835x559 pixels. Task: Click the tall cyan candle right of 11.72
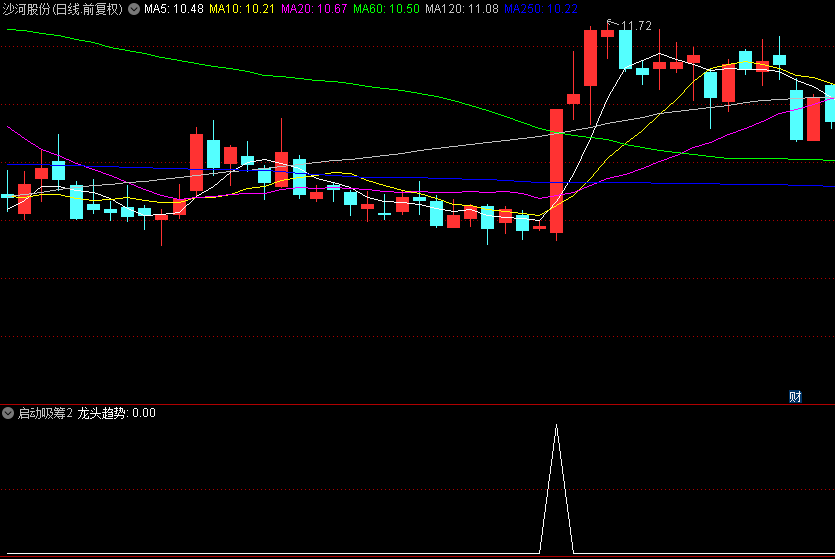[x=625, y=48]
